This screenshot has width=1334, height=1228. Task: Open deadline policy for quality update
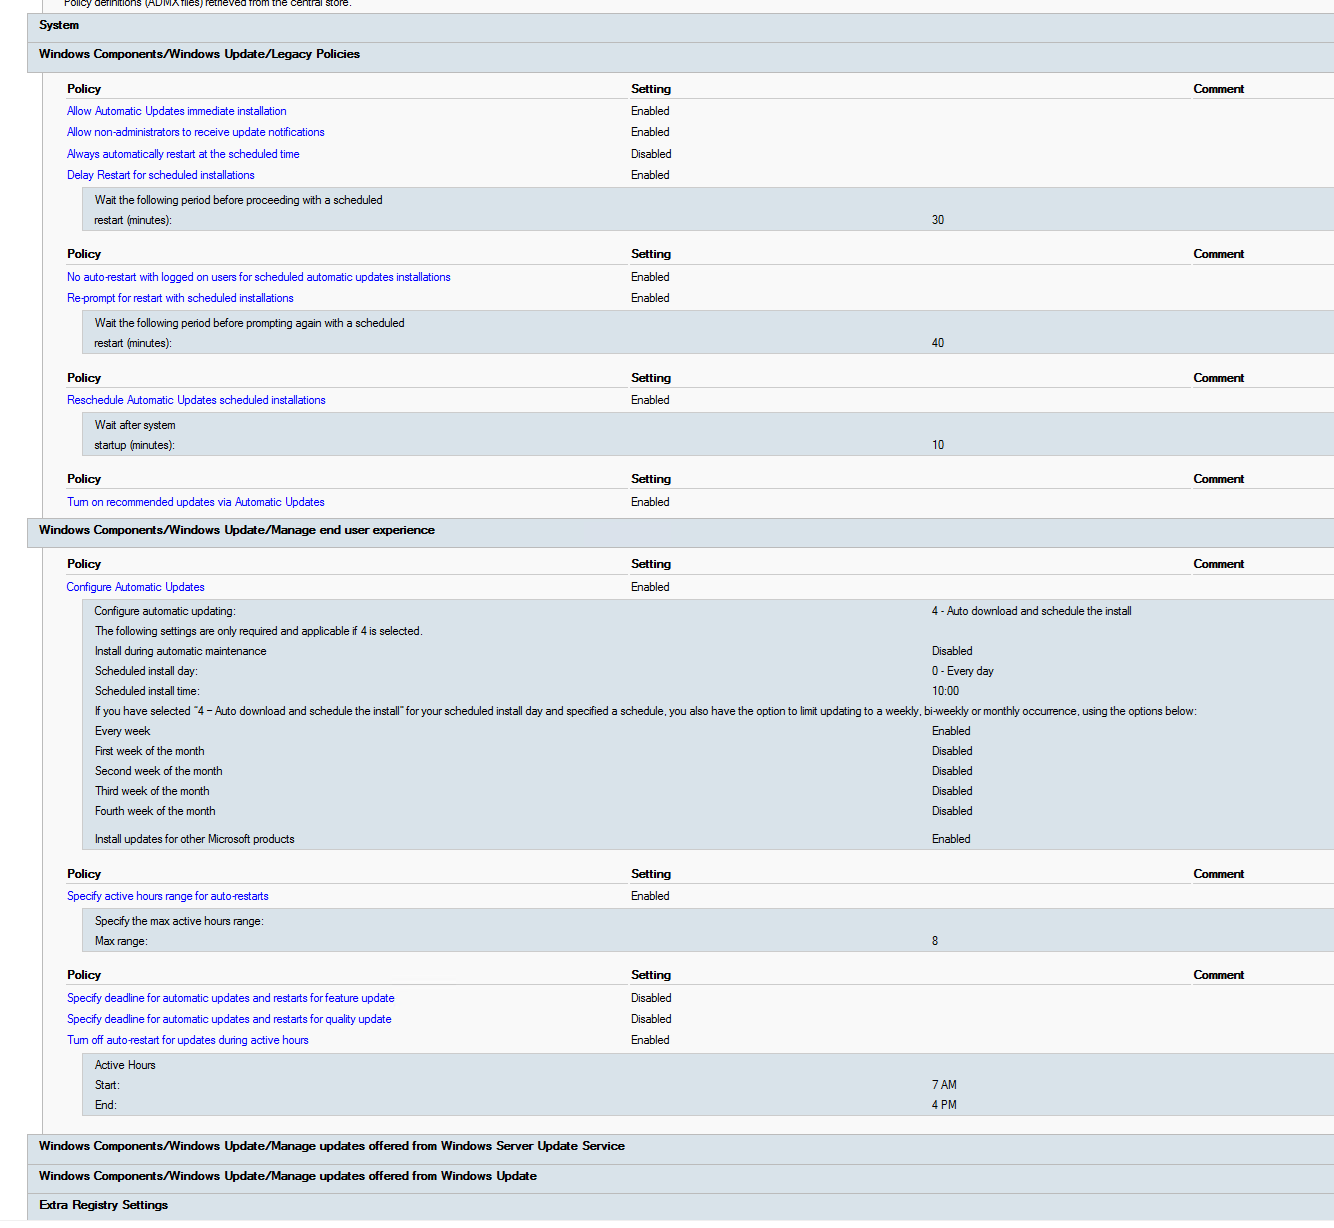pyautogui.click(x=229, y=1019)
